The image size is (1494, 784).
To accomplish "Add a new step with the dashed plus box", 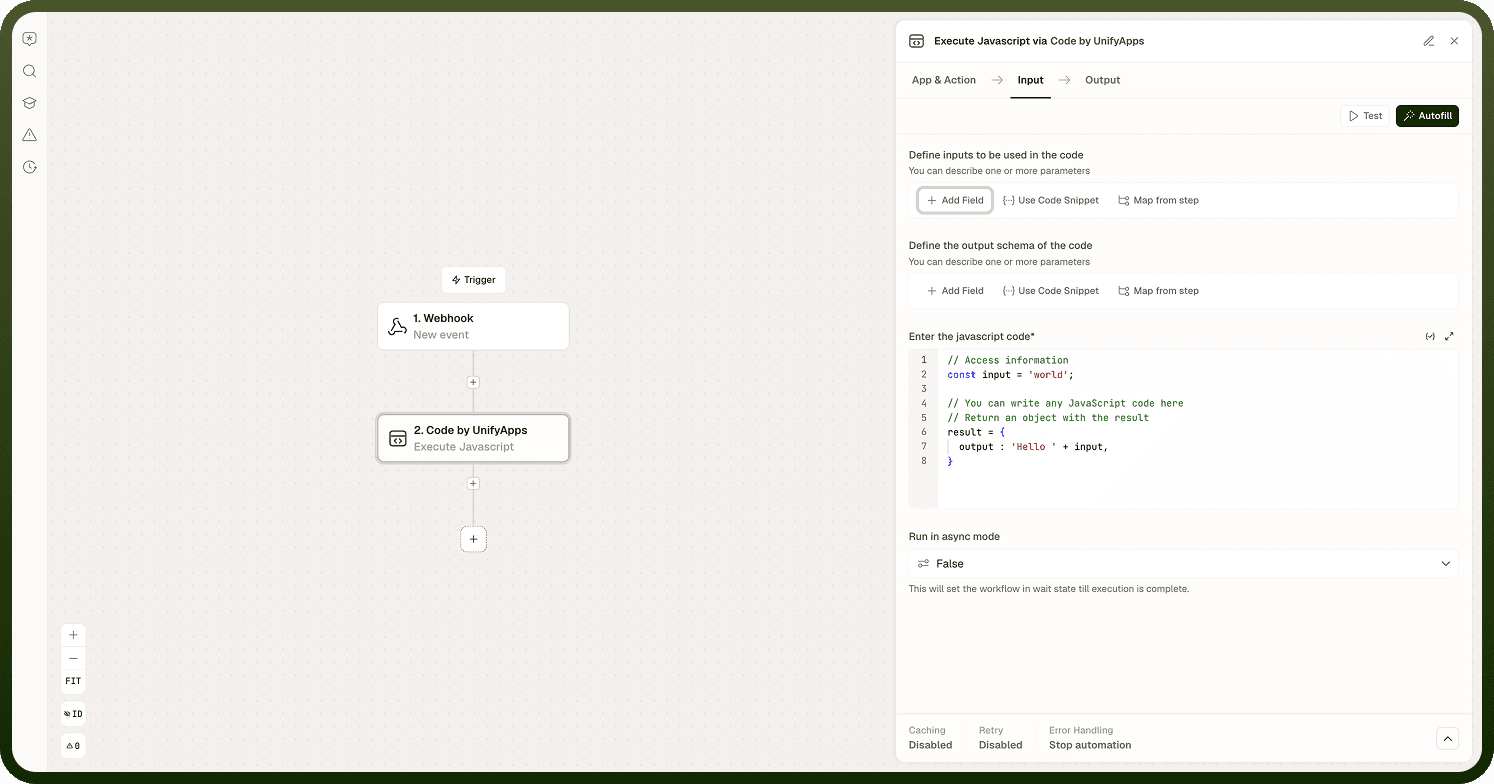I will coord(474,539).
